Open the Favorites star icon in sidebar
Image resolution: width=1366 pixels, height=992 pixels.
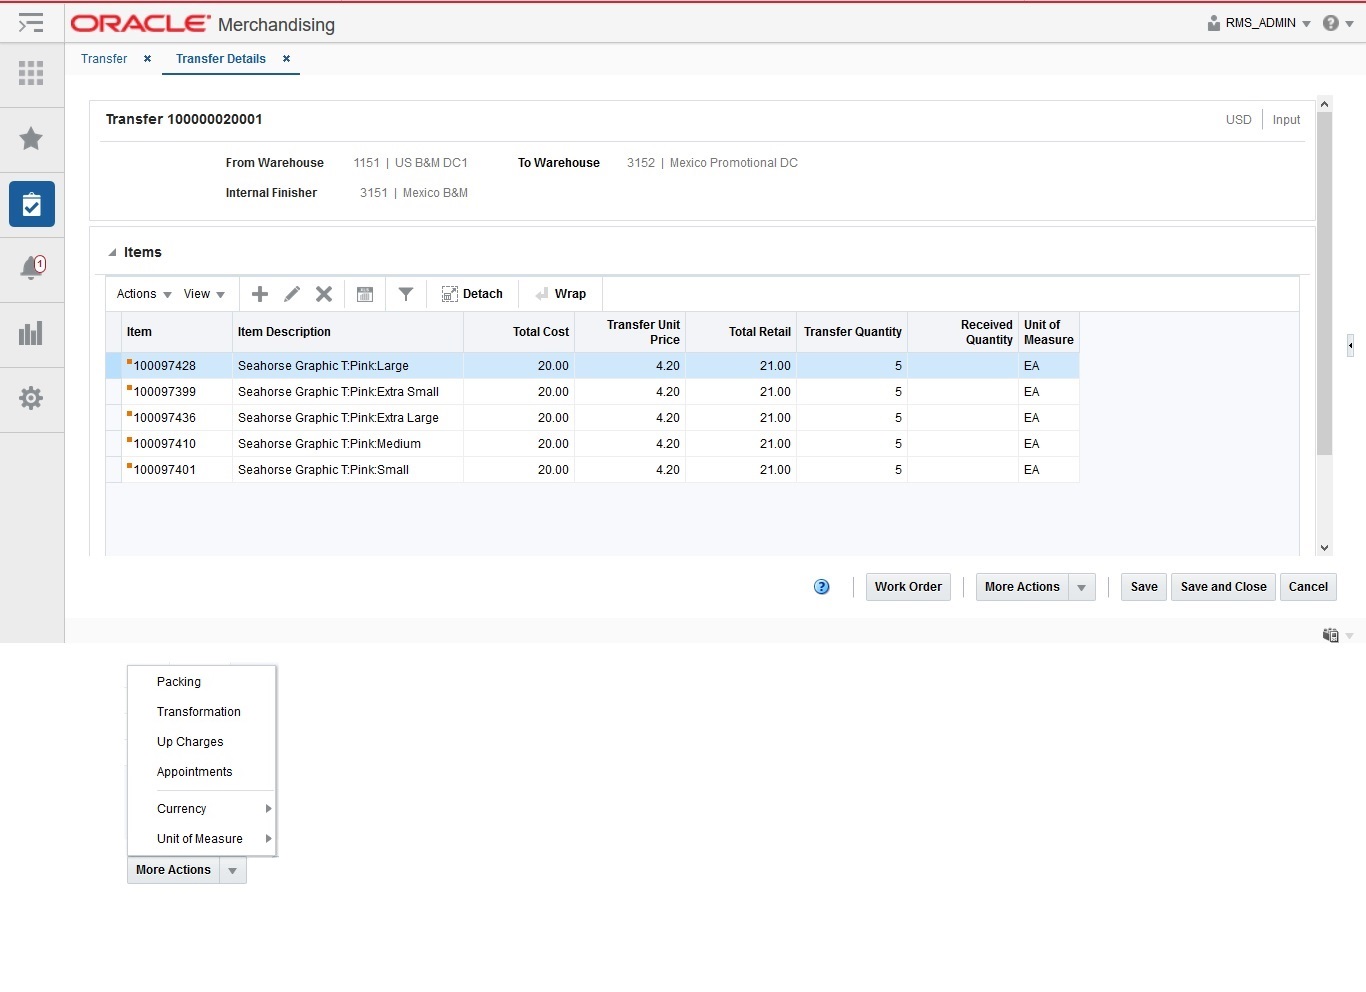pyautogui.click(x=31, y=139)
